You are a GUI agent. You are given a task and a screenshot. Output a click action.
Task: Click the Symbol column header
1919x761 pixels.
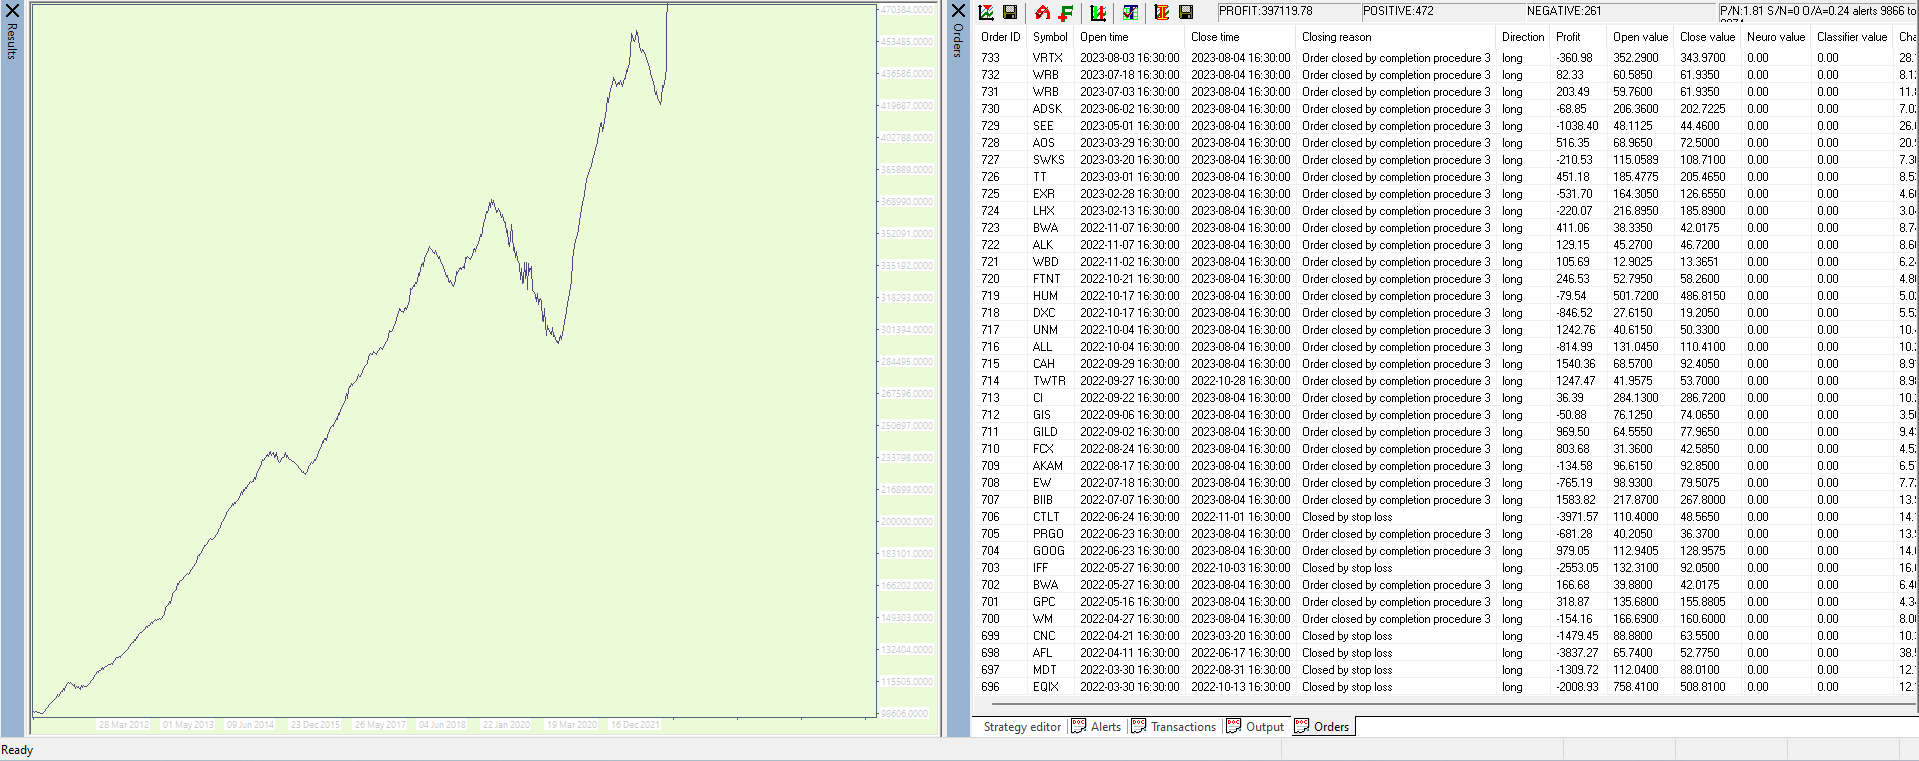pyautogui.click(x=1050, y=37)
